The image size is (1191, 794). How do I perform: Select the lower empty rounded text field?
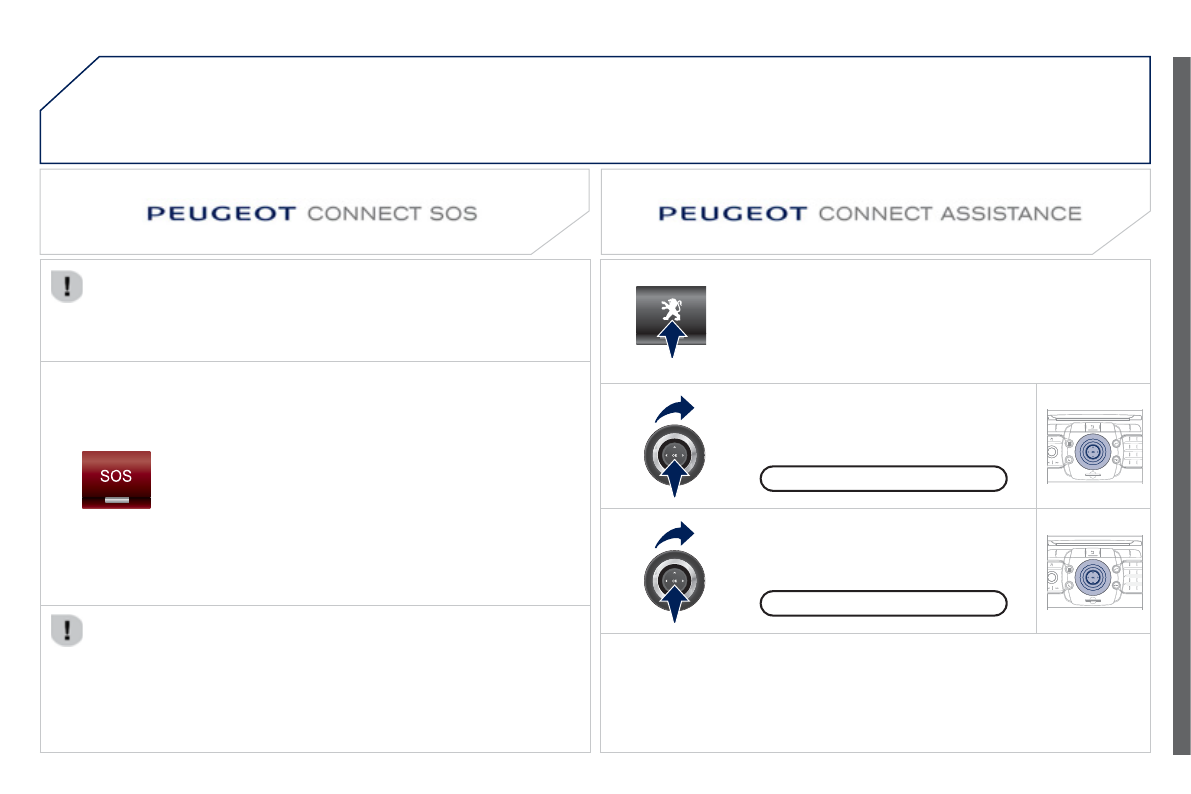(x=882, y=603)
